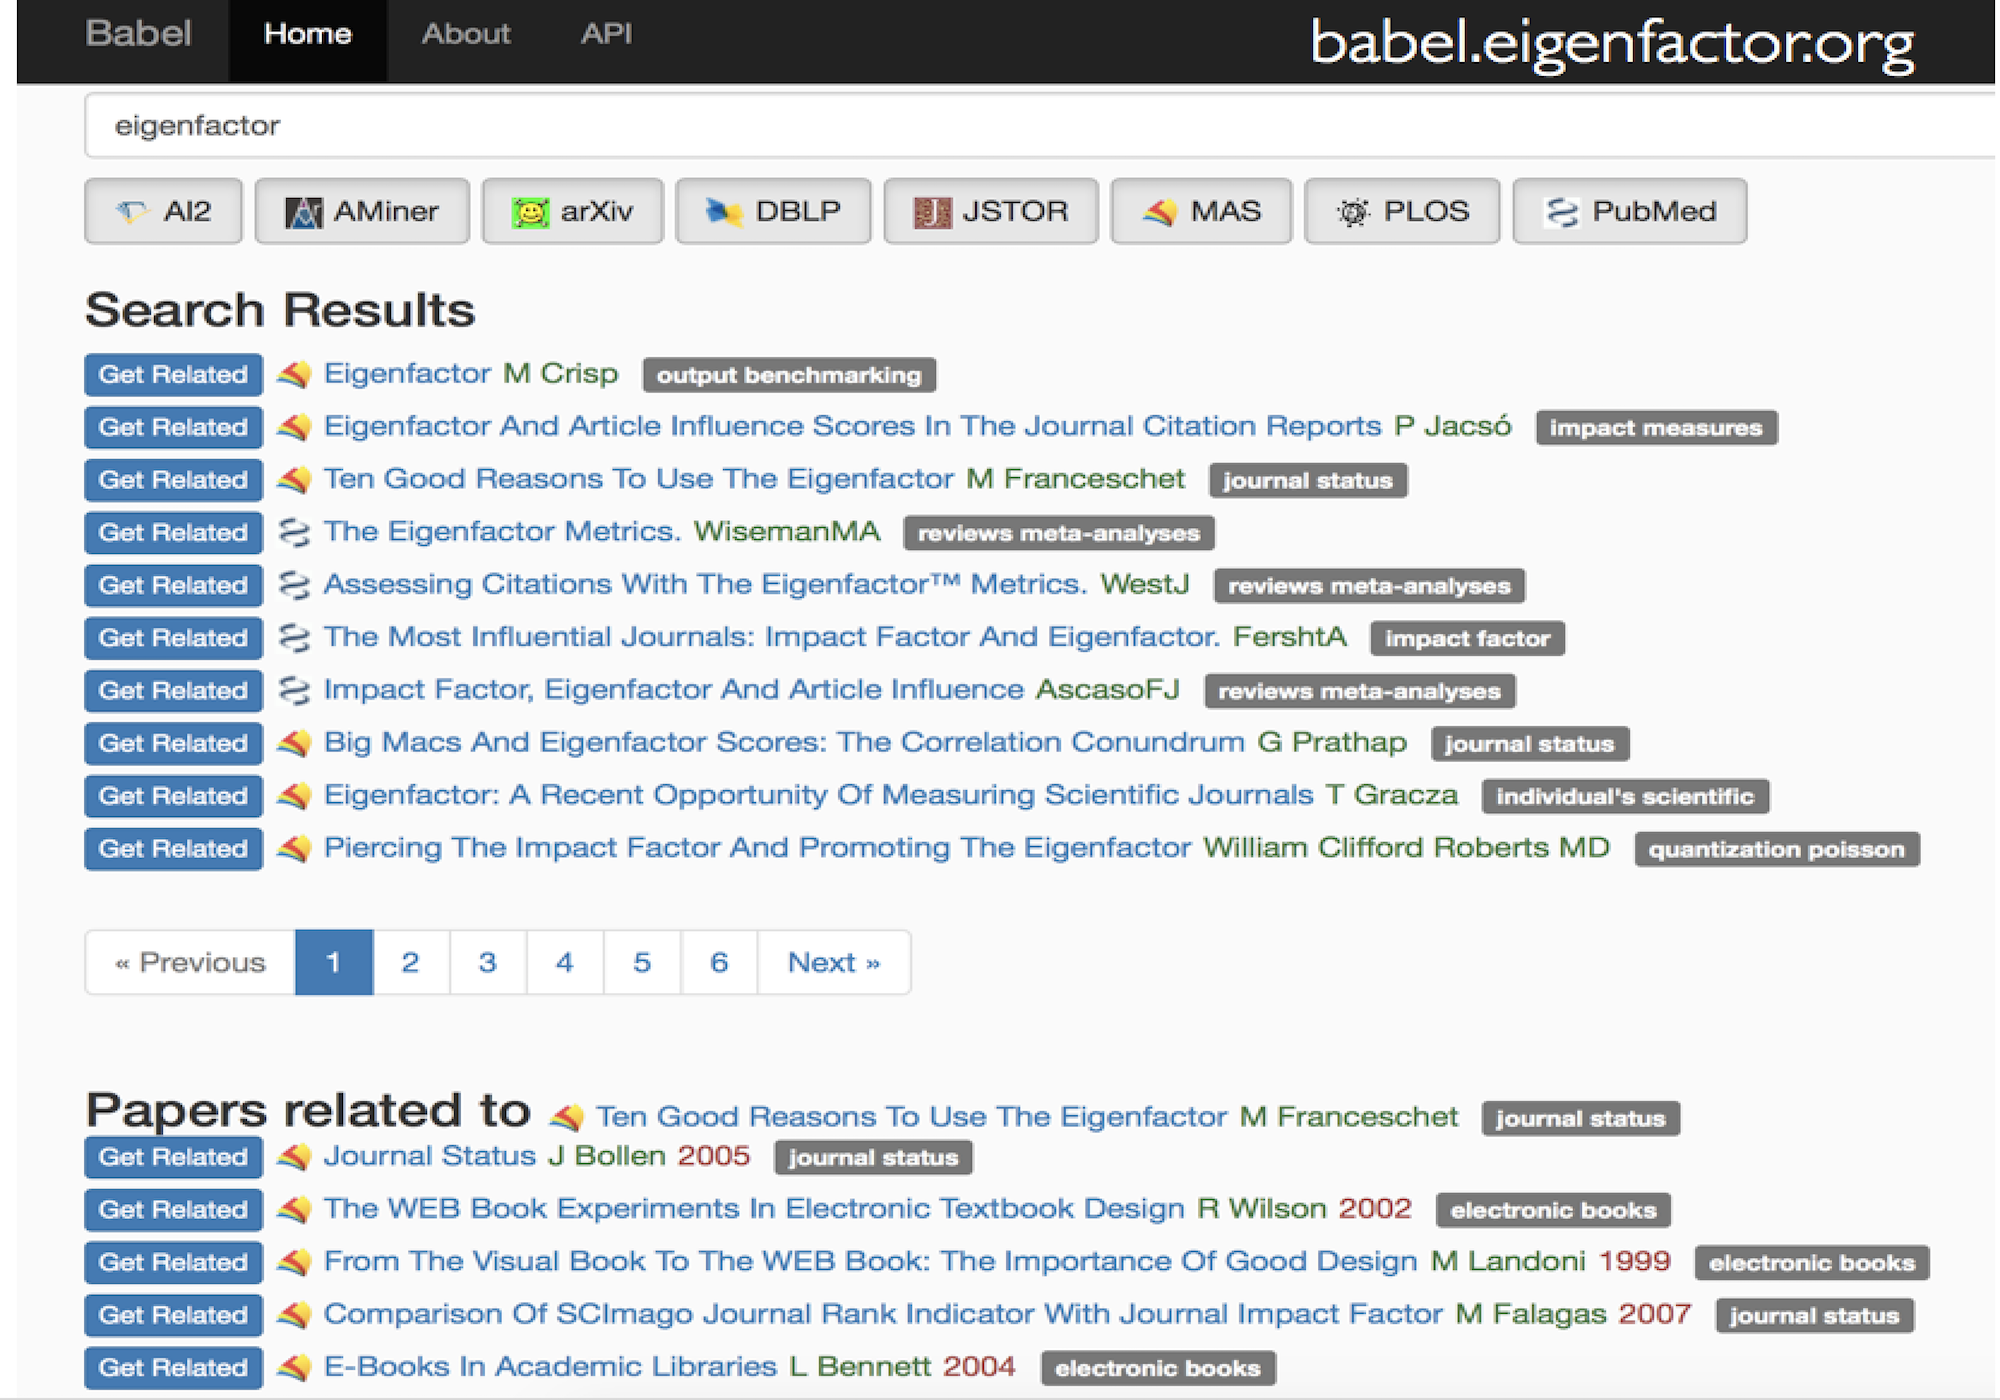The image size is (2000, 1400).
Task: Choose the arXiv source filter
Action: [572, 211]
